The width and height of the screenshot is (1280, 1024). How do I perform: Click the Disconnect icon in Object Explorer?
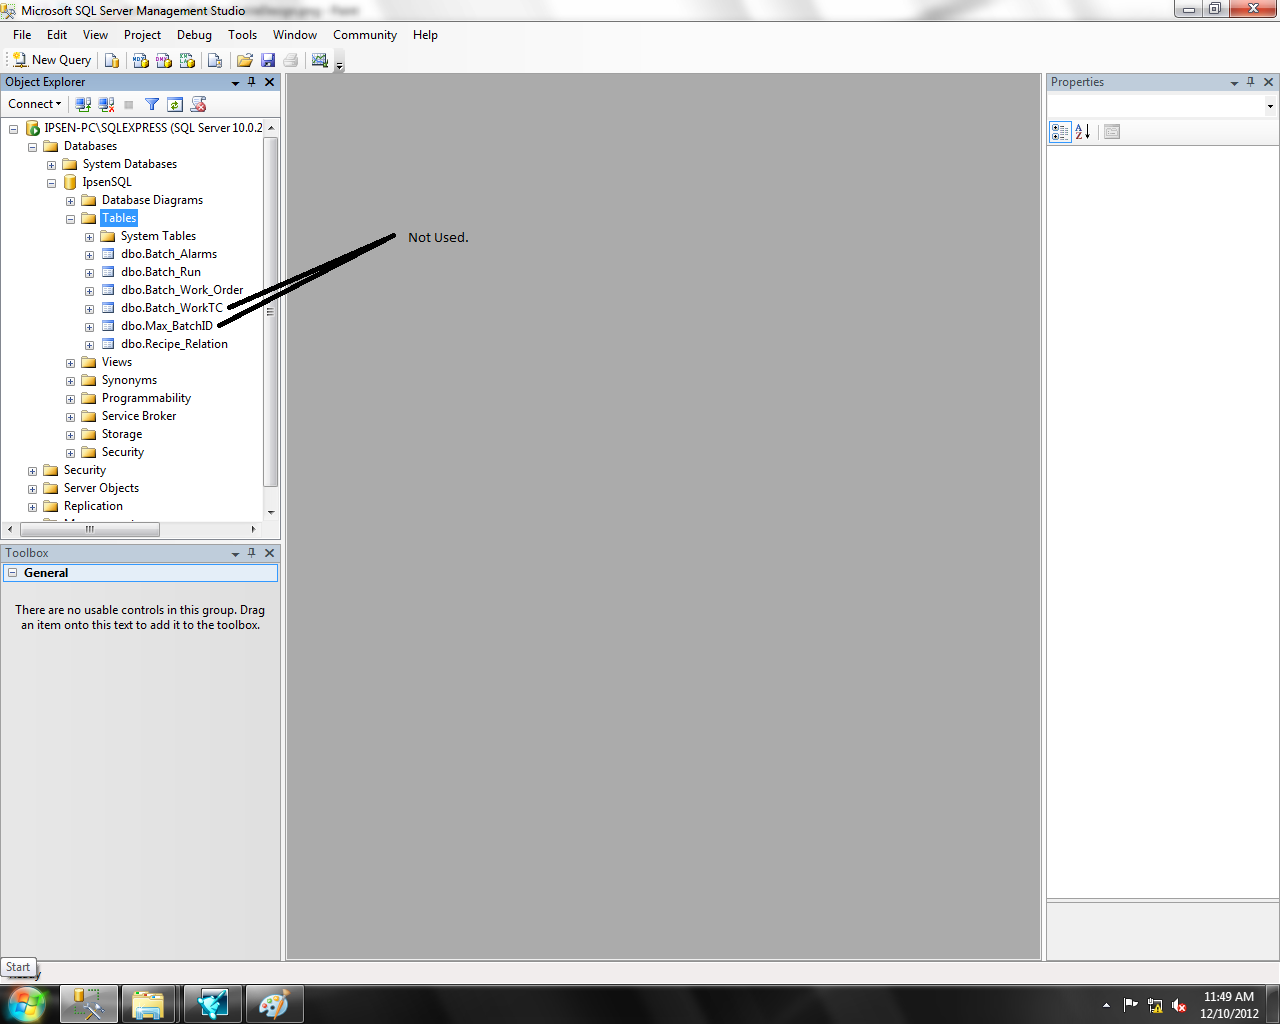(106, 104)
